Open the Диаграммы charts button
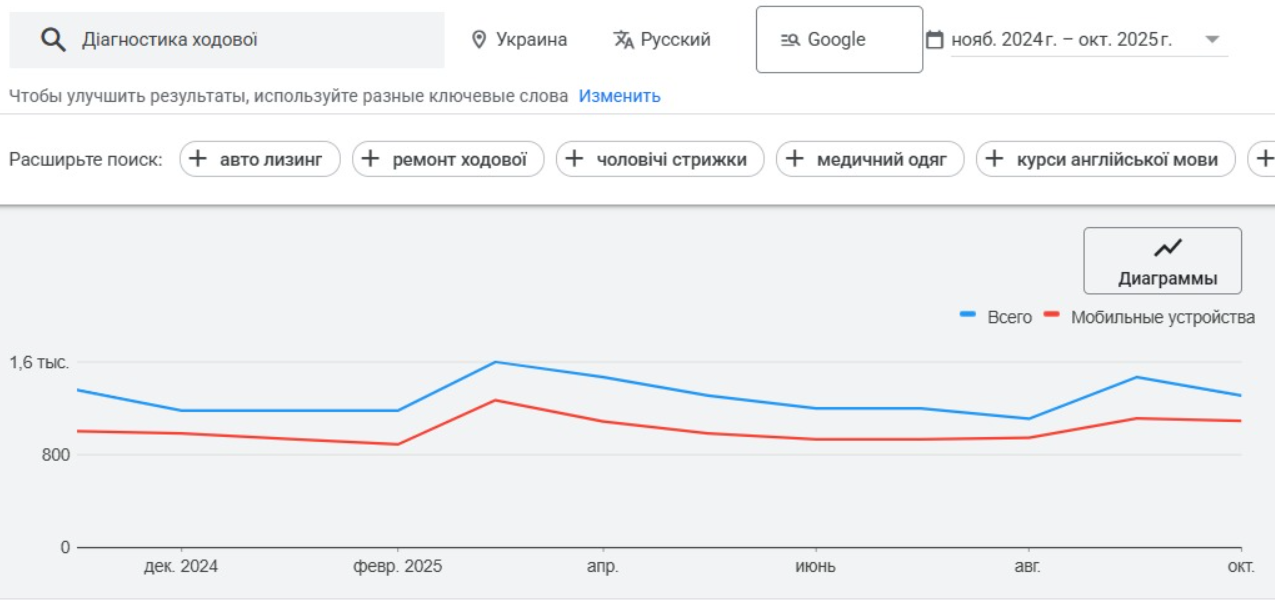This screenshot has width=1275, height=600. tap(1162, 261)
